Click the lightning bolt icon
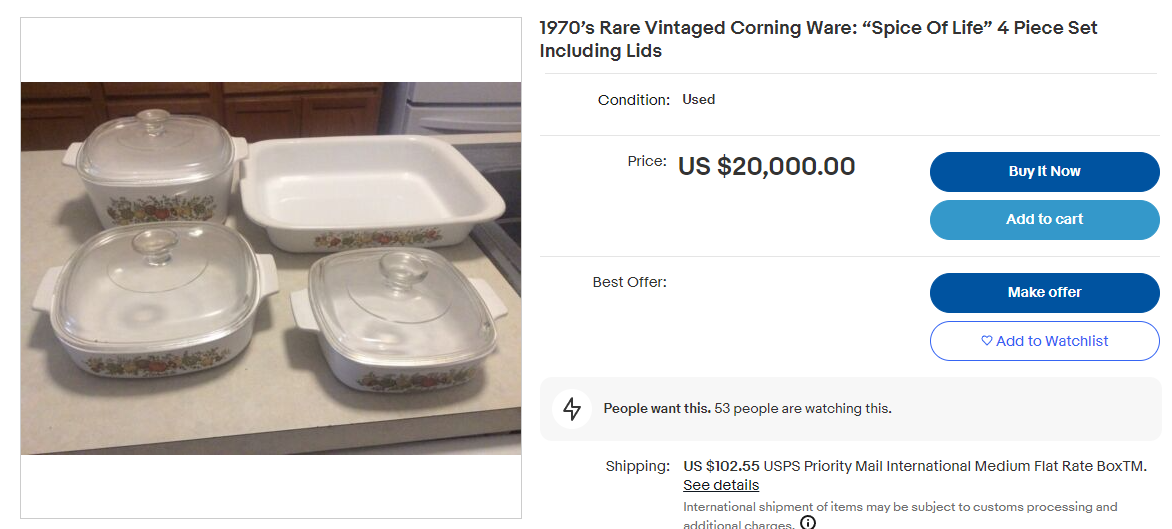The image size is (1172, 529). pos(572,409)
